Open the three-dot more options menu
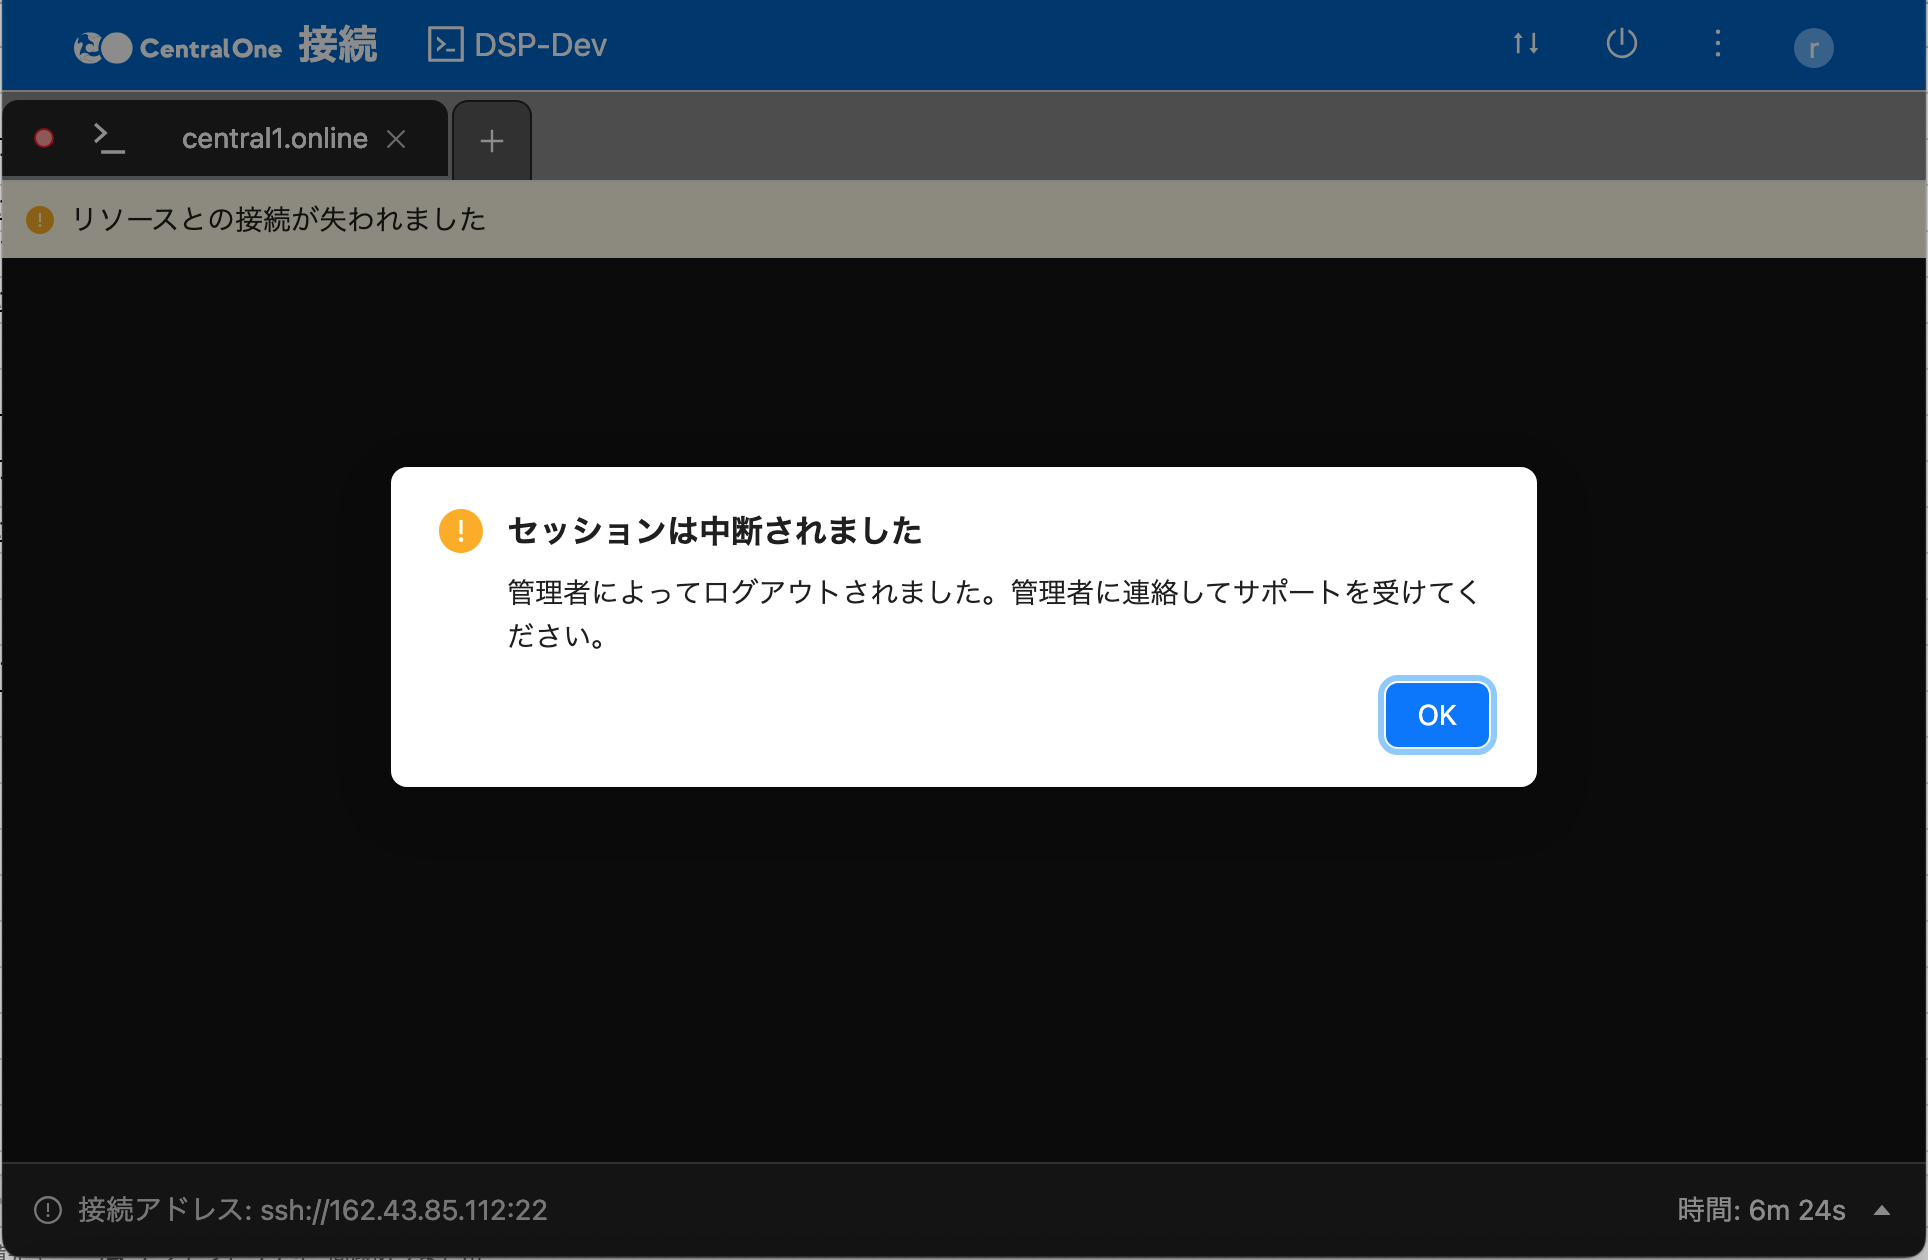This screenshot has height=1260, width=1928. (x=1717, y=44)
